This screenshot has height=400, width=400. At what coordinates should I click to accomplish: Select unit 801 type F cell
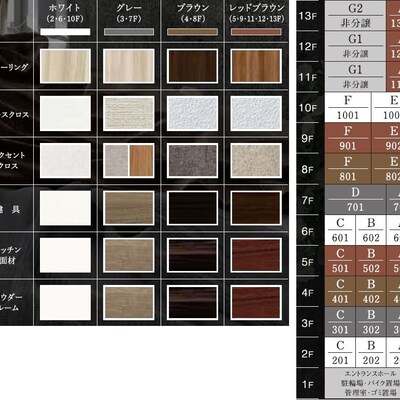[348, 169]
